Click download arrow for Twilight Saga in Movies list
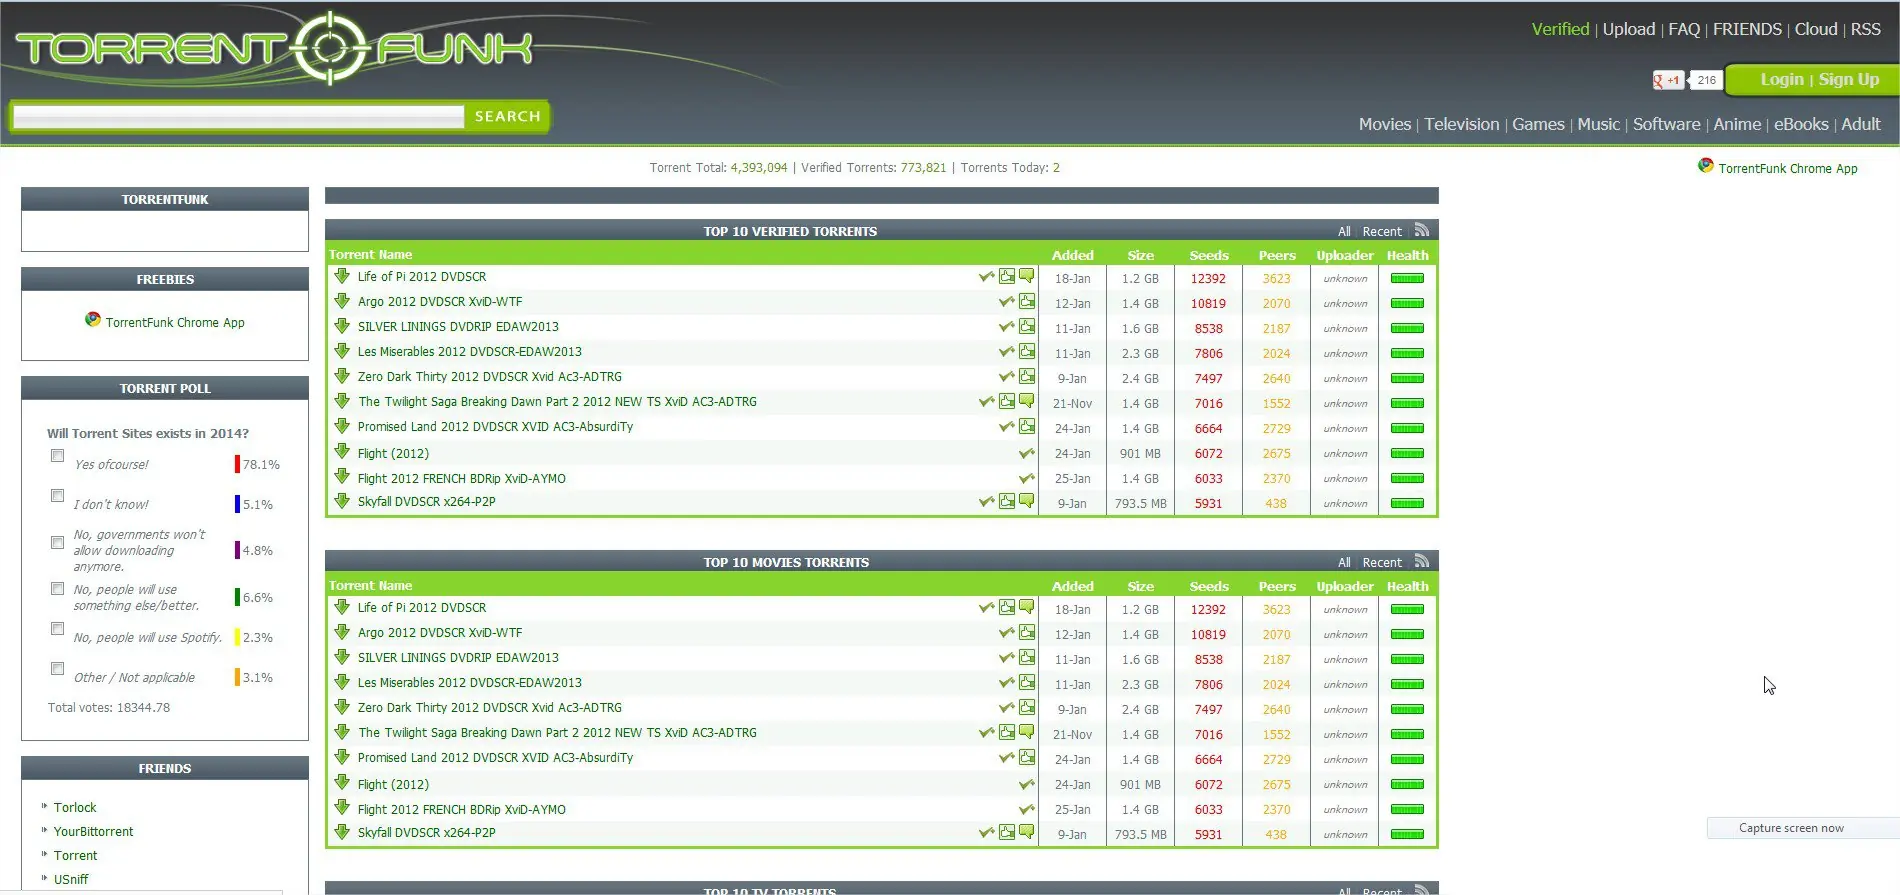This screenshot has height=895, width=1900. [x=342, y=732]
